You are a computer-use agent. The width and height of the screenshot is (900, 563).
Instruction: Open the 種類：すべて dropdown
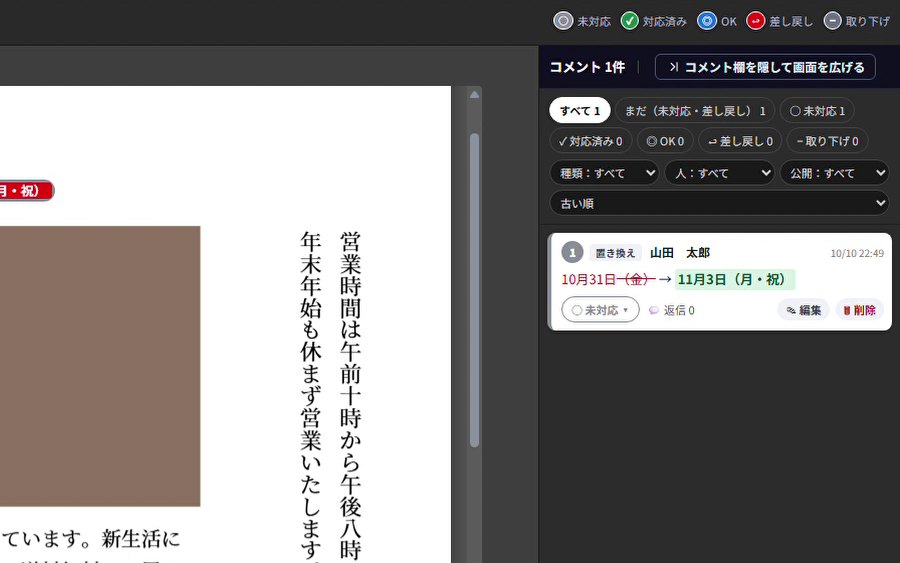pyautogui.click(x=604, y=173)
